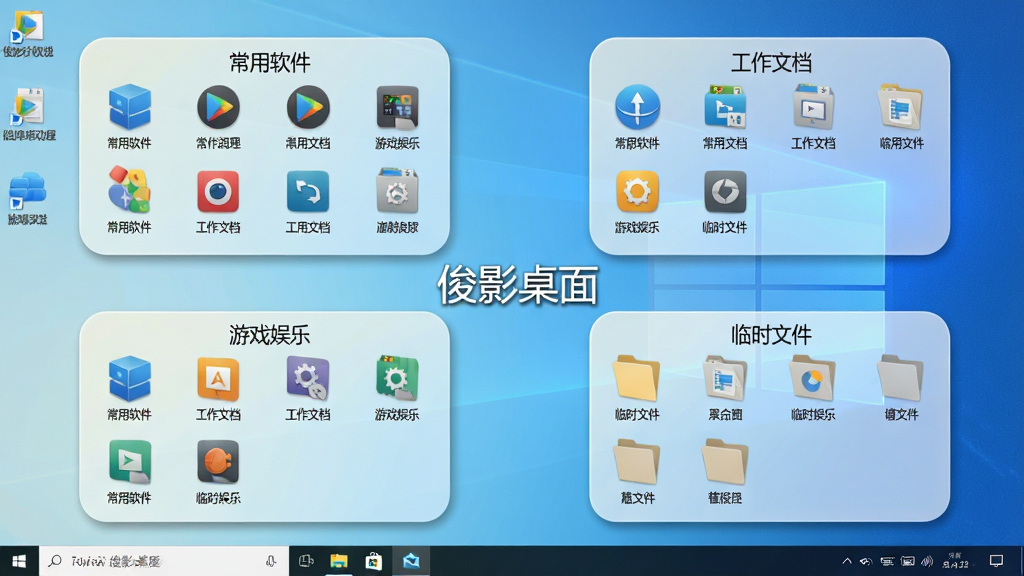Launch the orange letter A icon
The image size is (1024, 576).
[x=218, y=379]
